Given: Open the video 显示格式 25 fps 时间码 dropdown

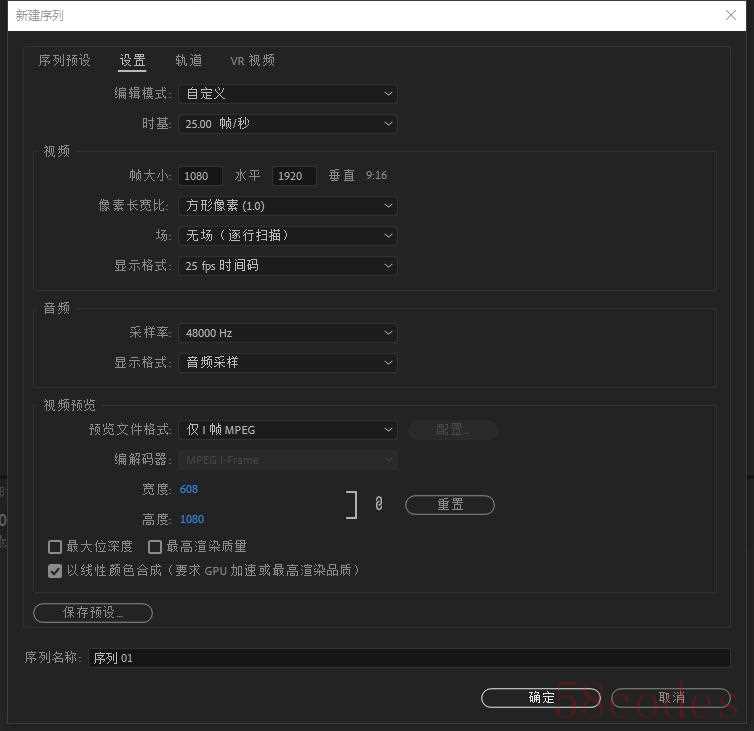Looking at the screenshot, I should [288, 266].
